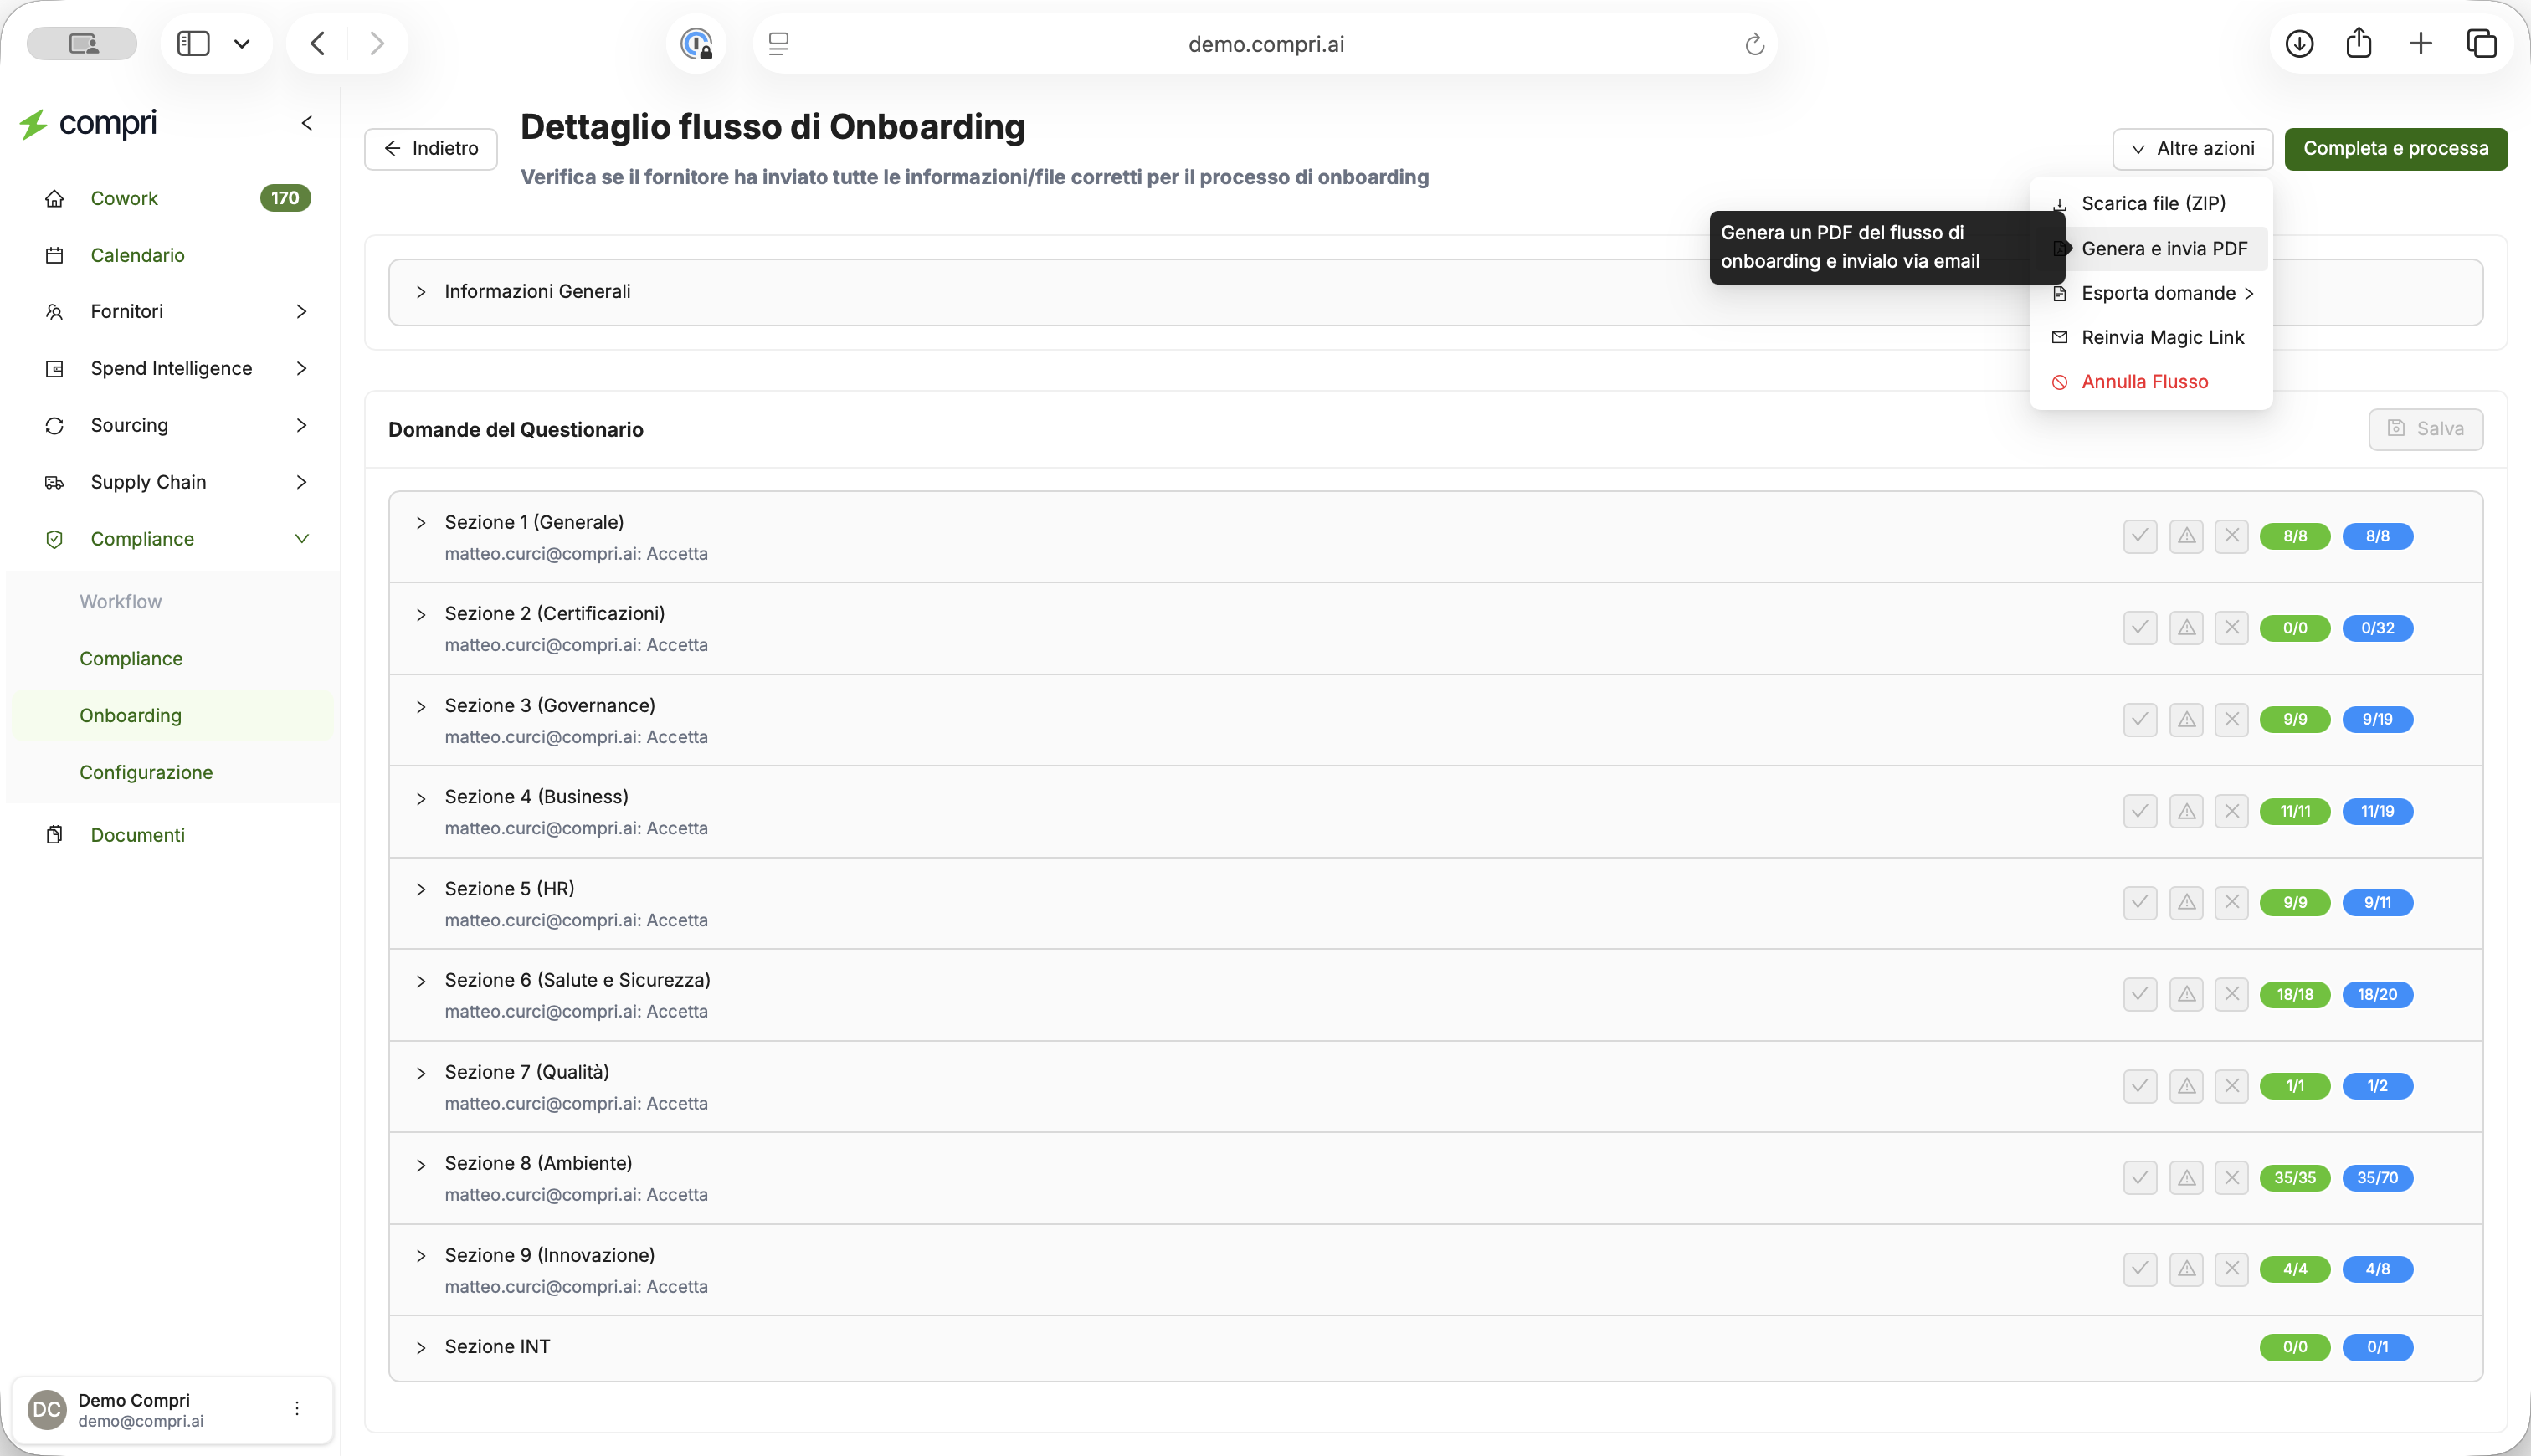2531x1456 pixels.
Task: Click the demo.compri.ai address field
Action: (x=1265, y=44)
